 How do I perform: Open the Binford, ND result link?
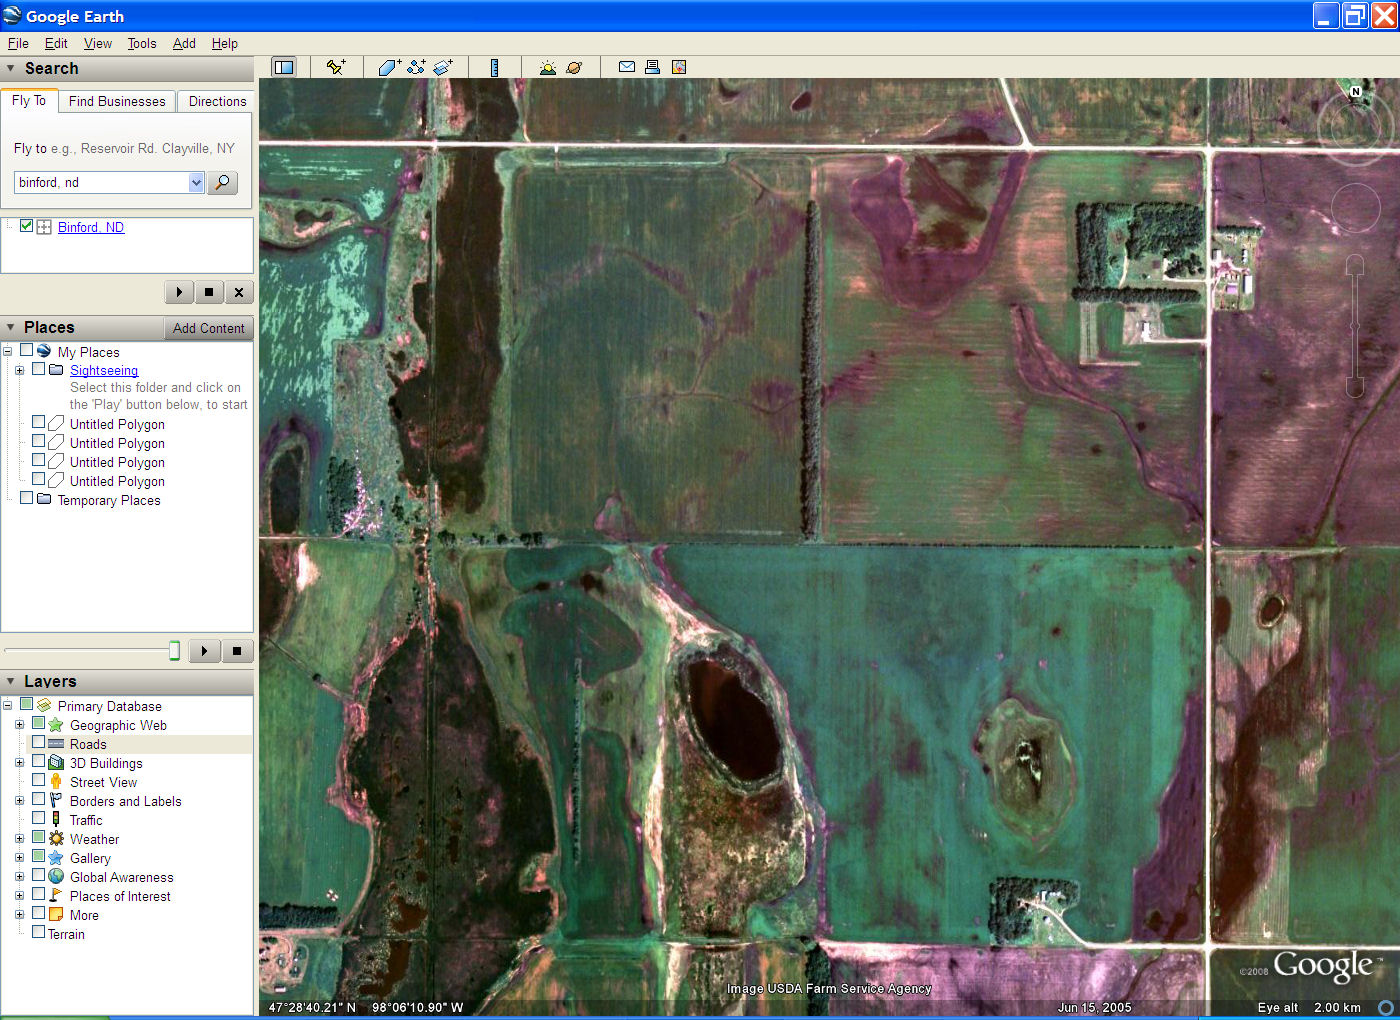(x=91, y=227)
